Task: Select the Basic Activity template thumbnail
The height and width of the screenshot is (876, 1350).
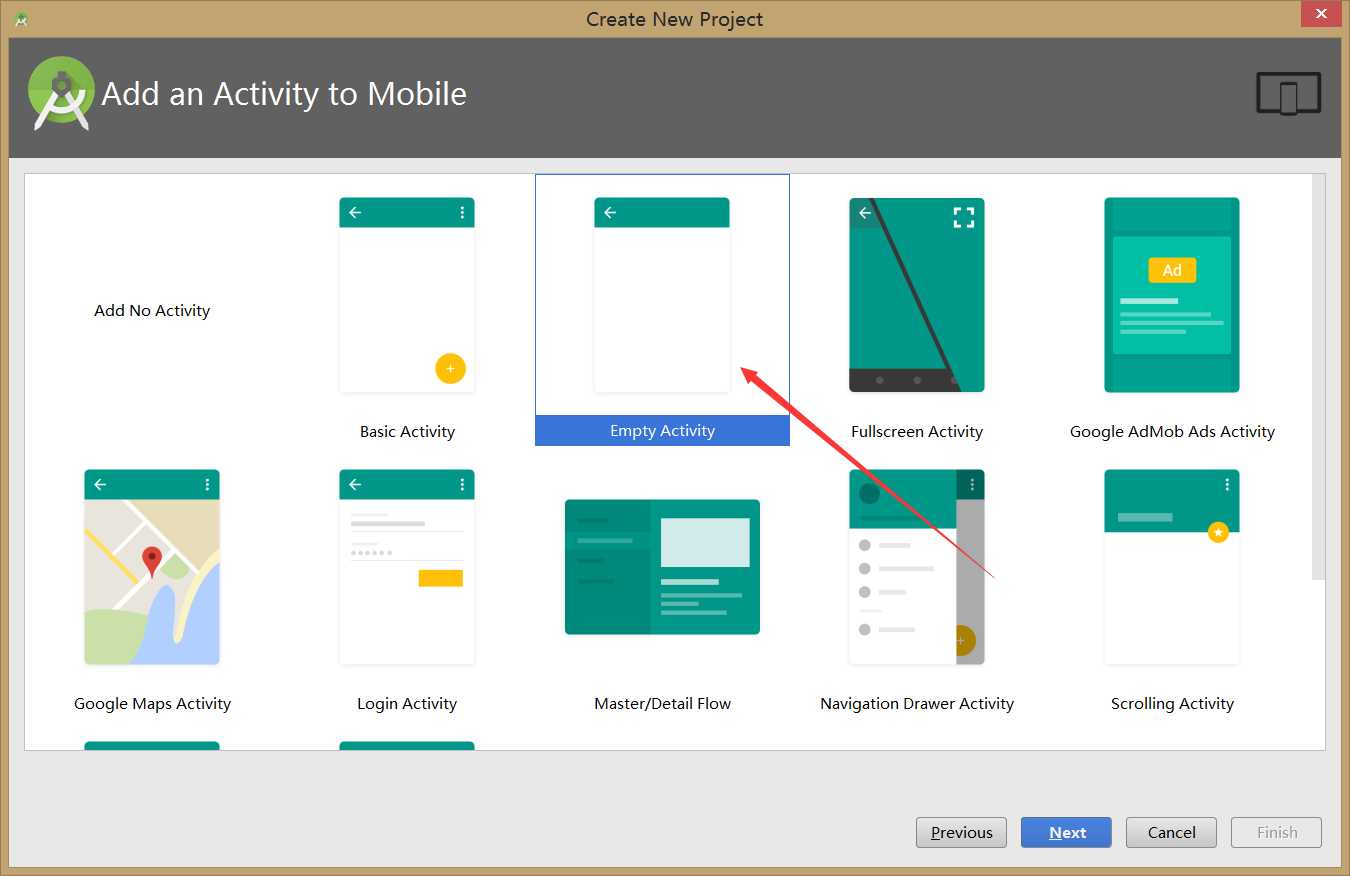Action: (407, 295)
